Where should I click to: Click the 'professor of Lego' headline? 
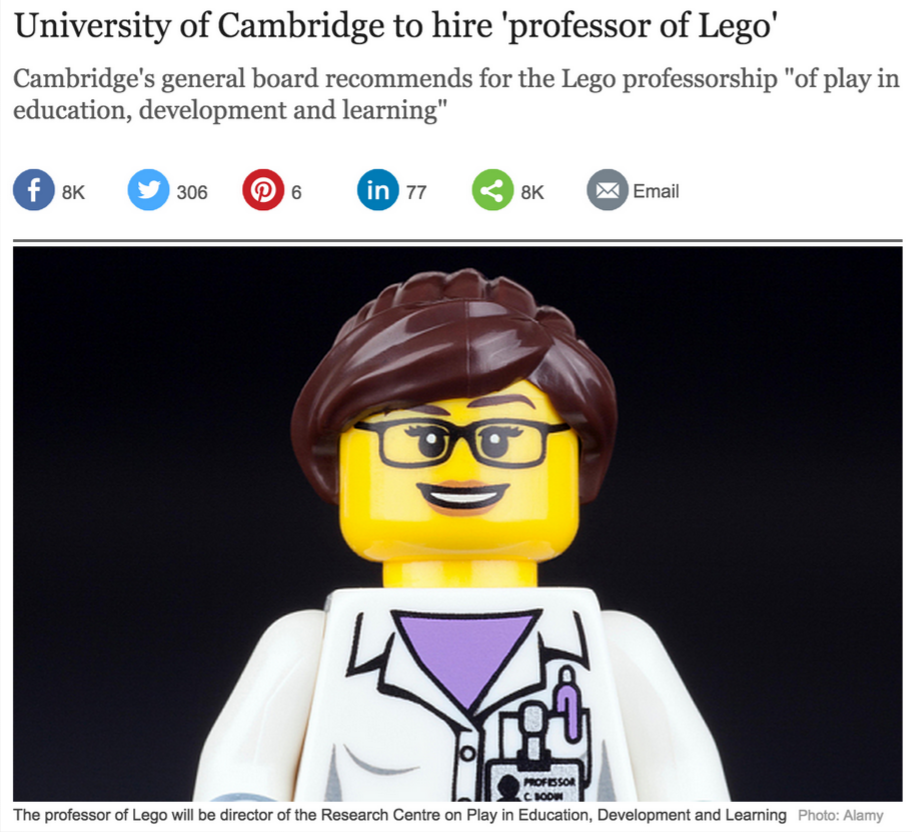[x=396, y=26]
